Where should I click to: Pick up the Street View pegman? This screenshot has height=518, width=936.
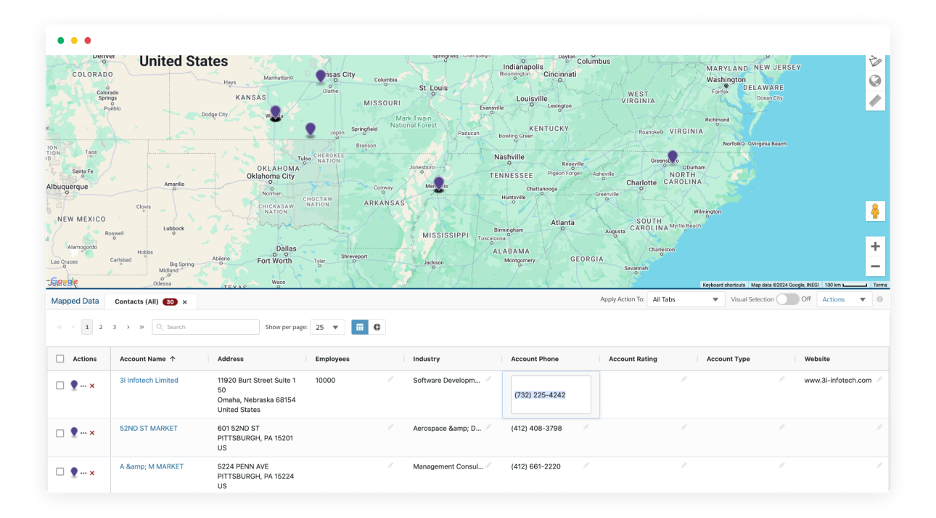click(x=875, y=211)
